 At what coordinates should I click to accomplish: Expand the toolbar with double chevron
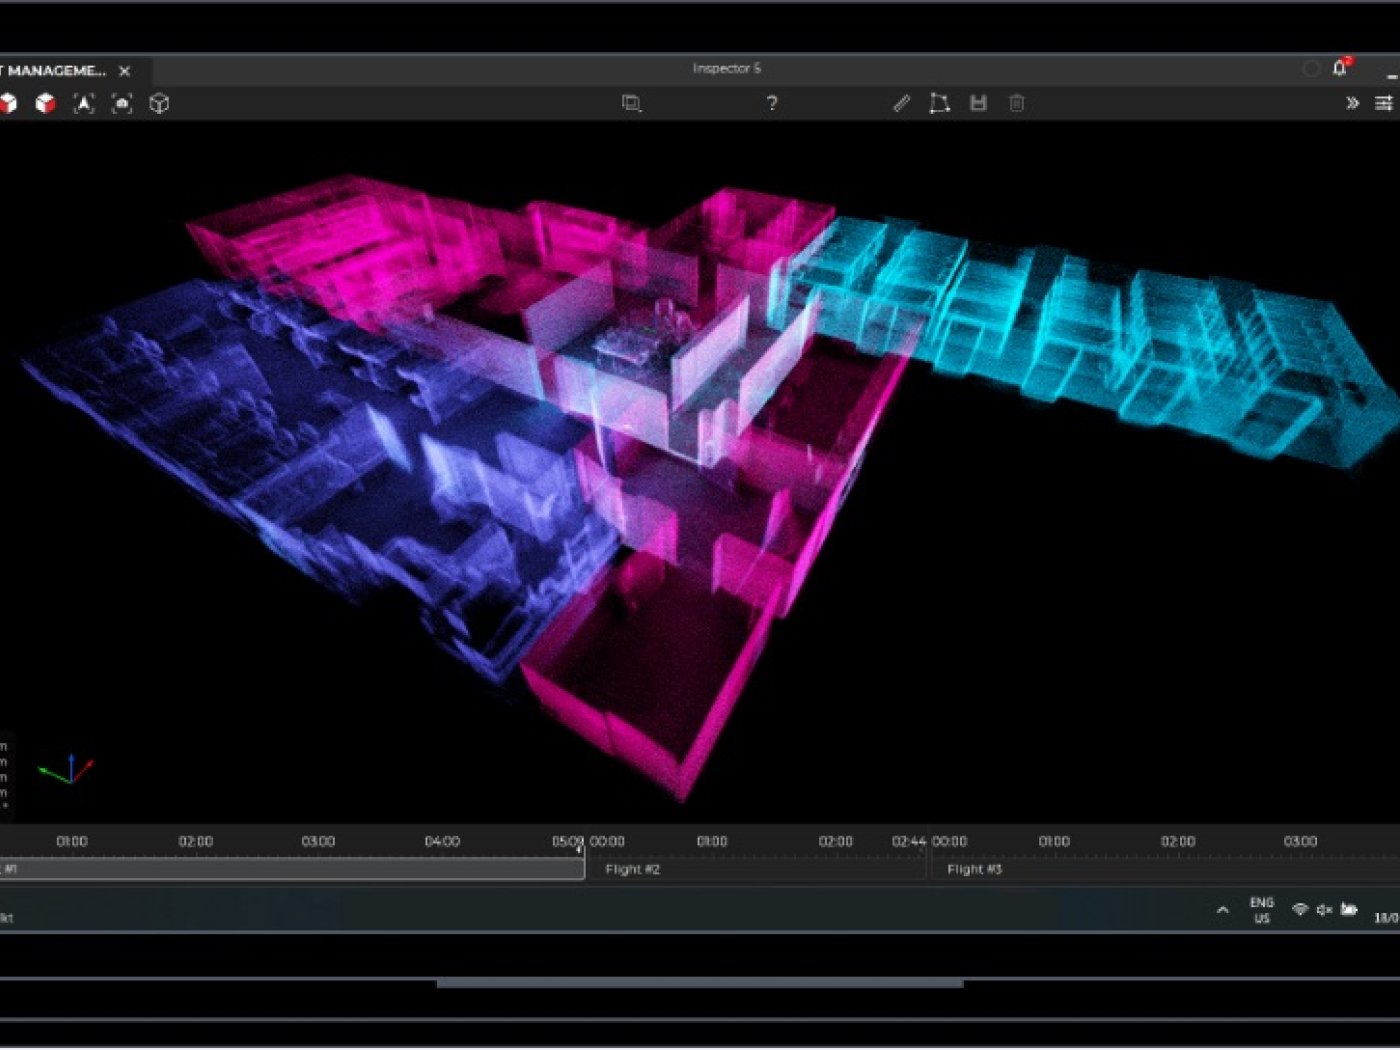[x=1352, y=103]
